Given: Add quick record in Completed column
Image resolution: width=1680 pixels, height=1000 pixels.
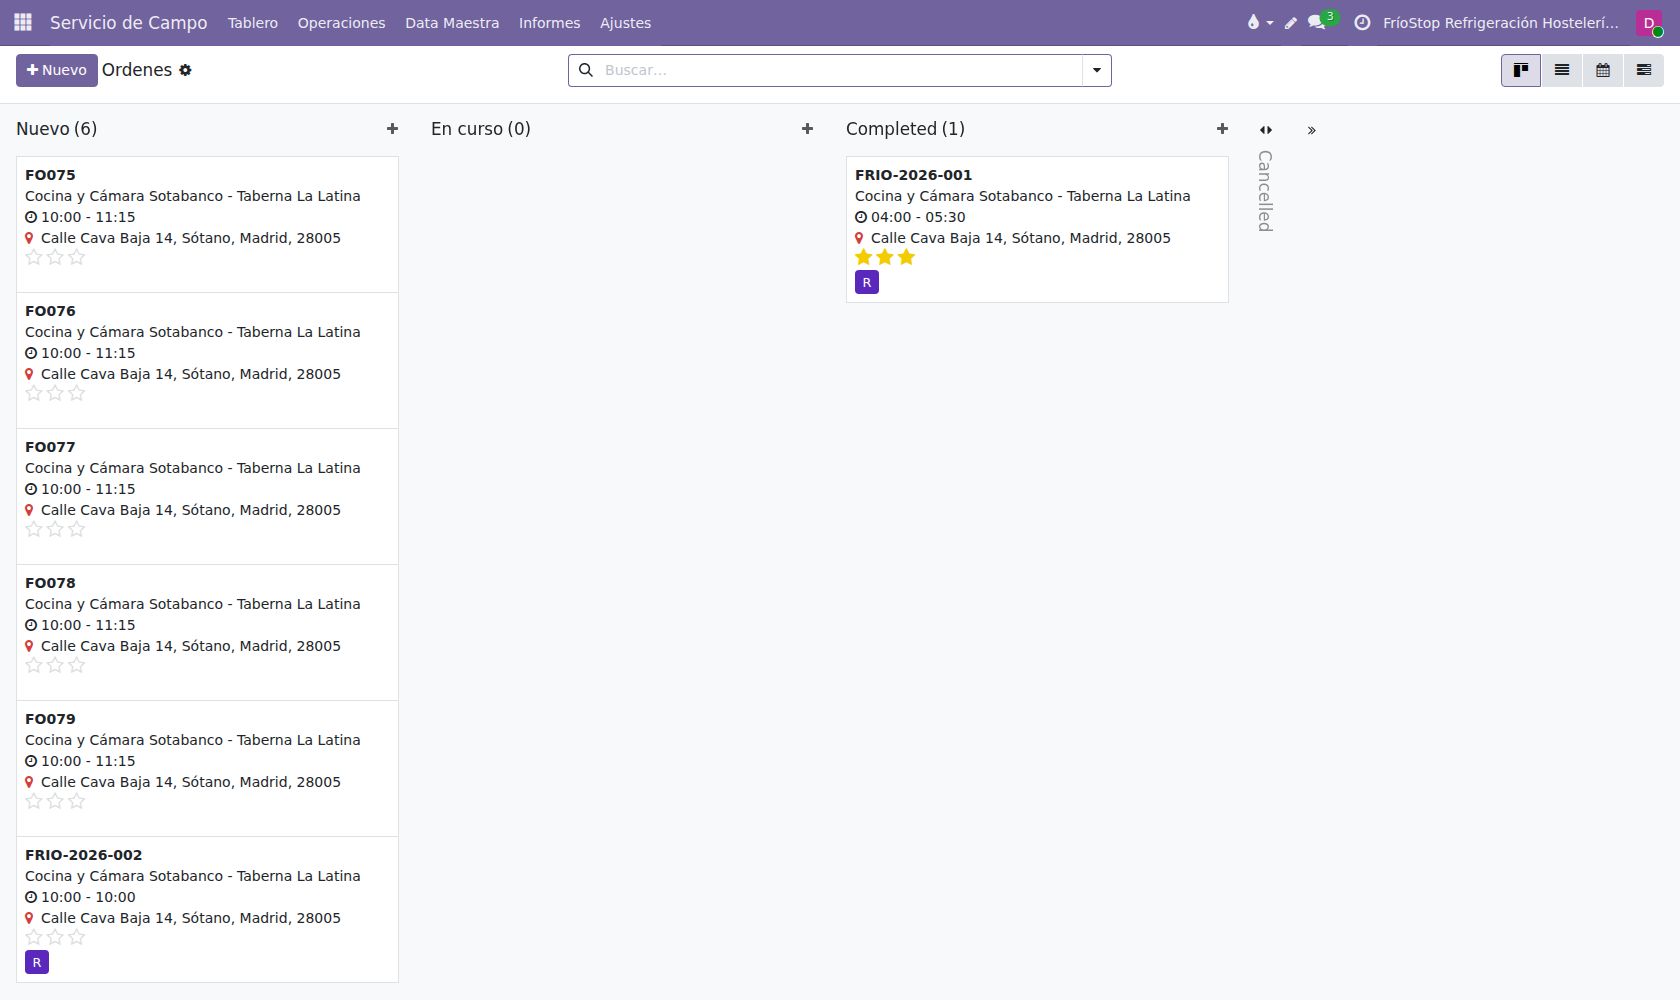Looking at the screenshot, I should [1222, 129].
